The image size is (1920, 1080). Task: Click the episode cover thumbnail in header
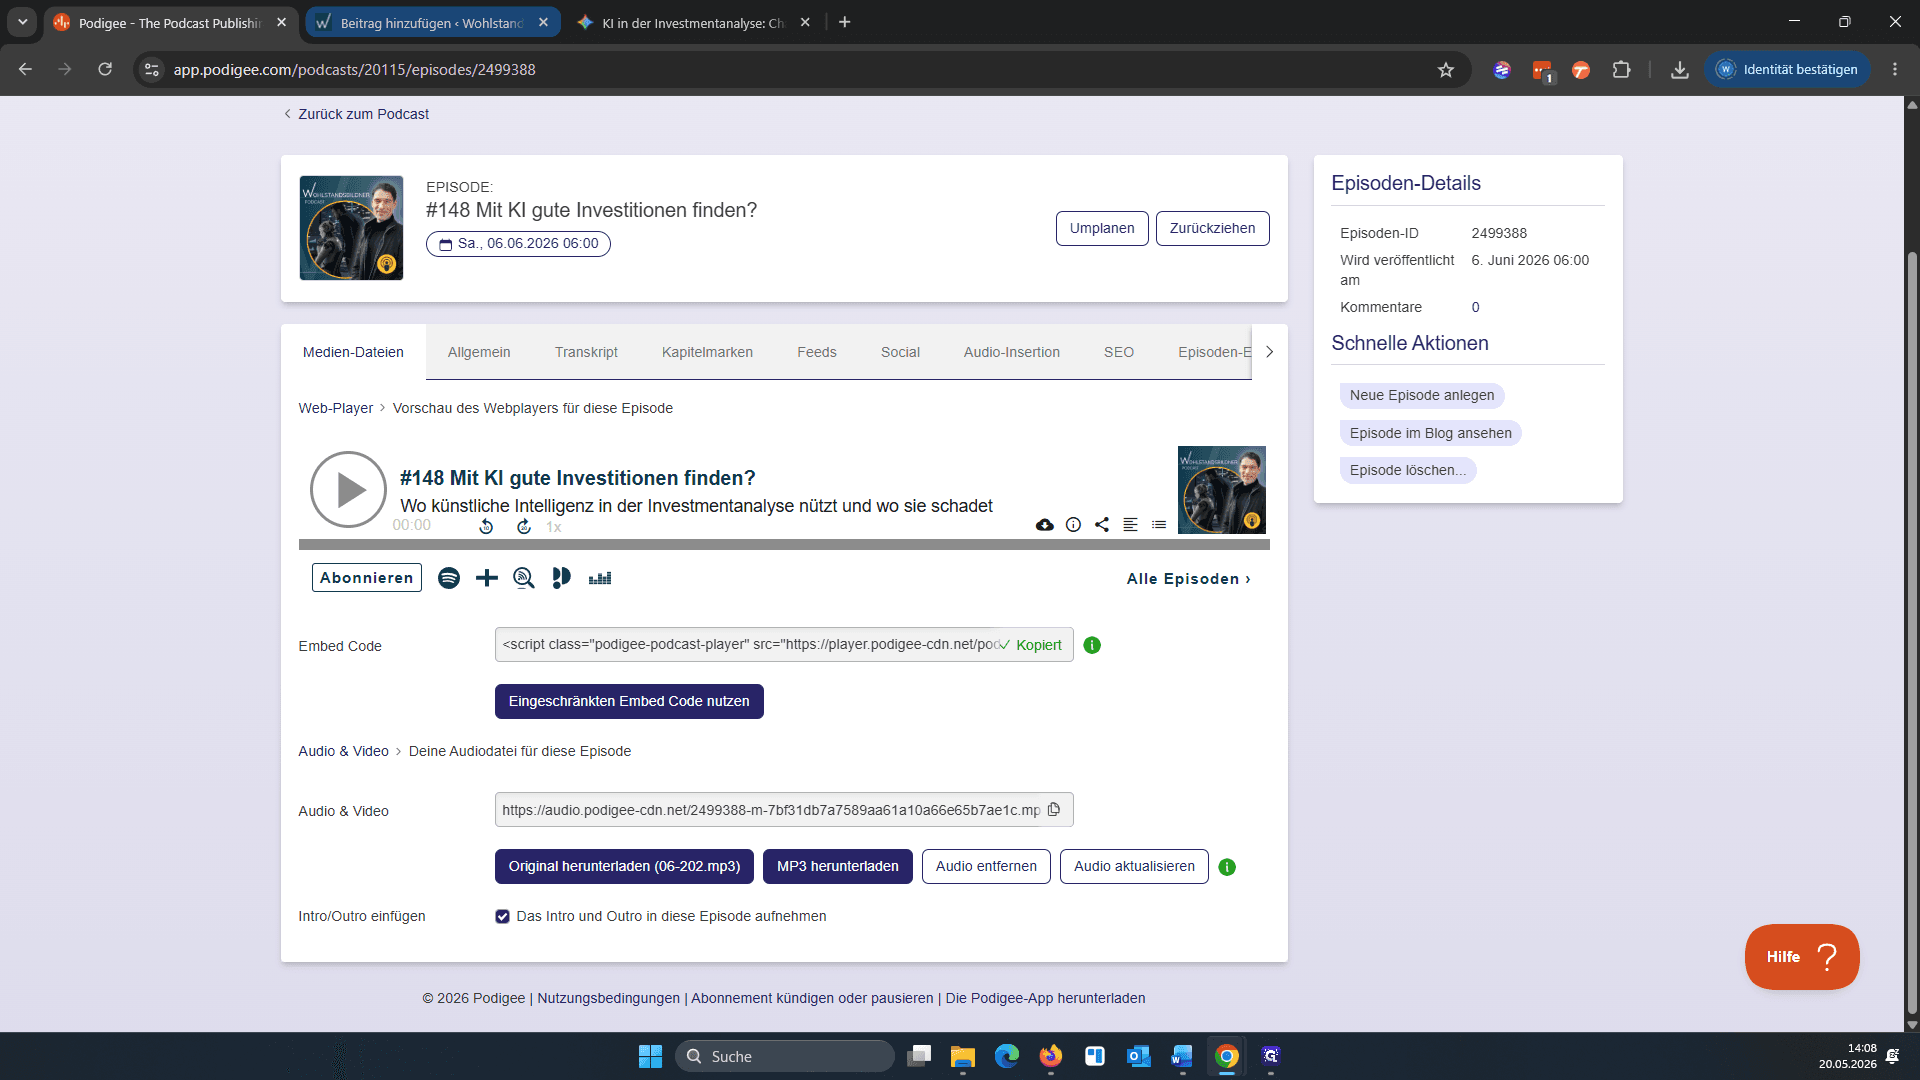(x=351, y=228)
